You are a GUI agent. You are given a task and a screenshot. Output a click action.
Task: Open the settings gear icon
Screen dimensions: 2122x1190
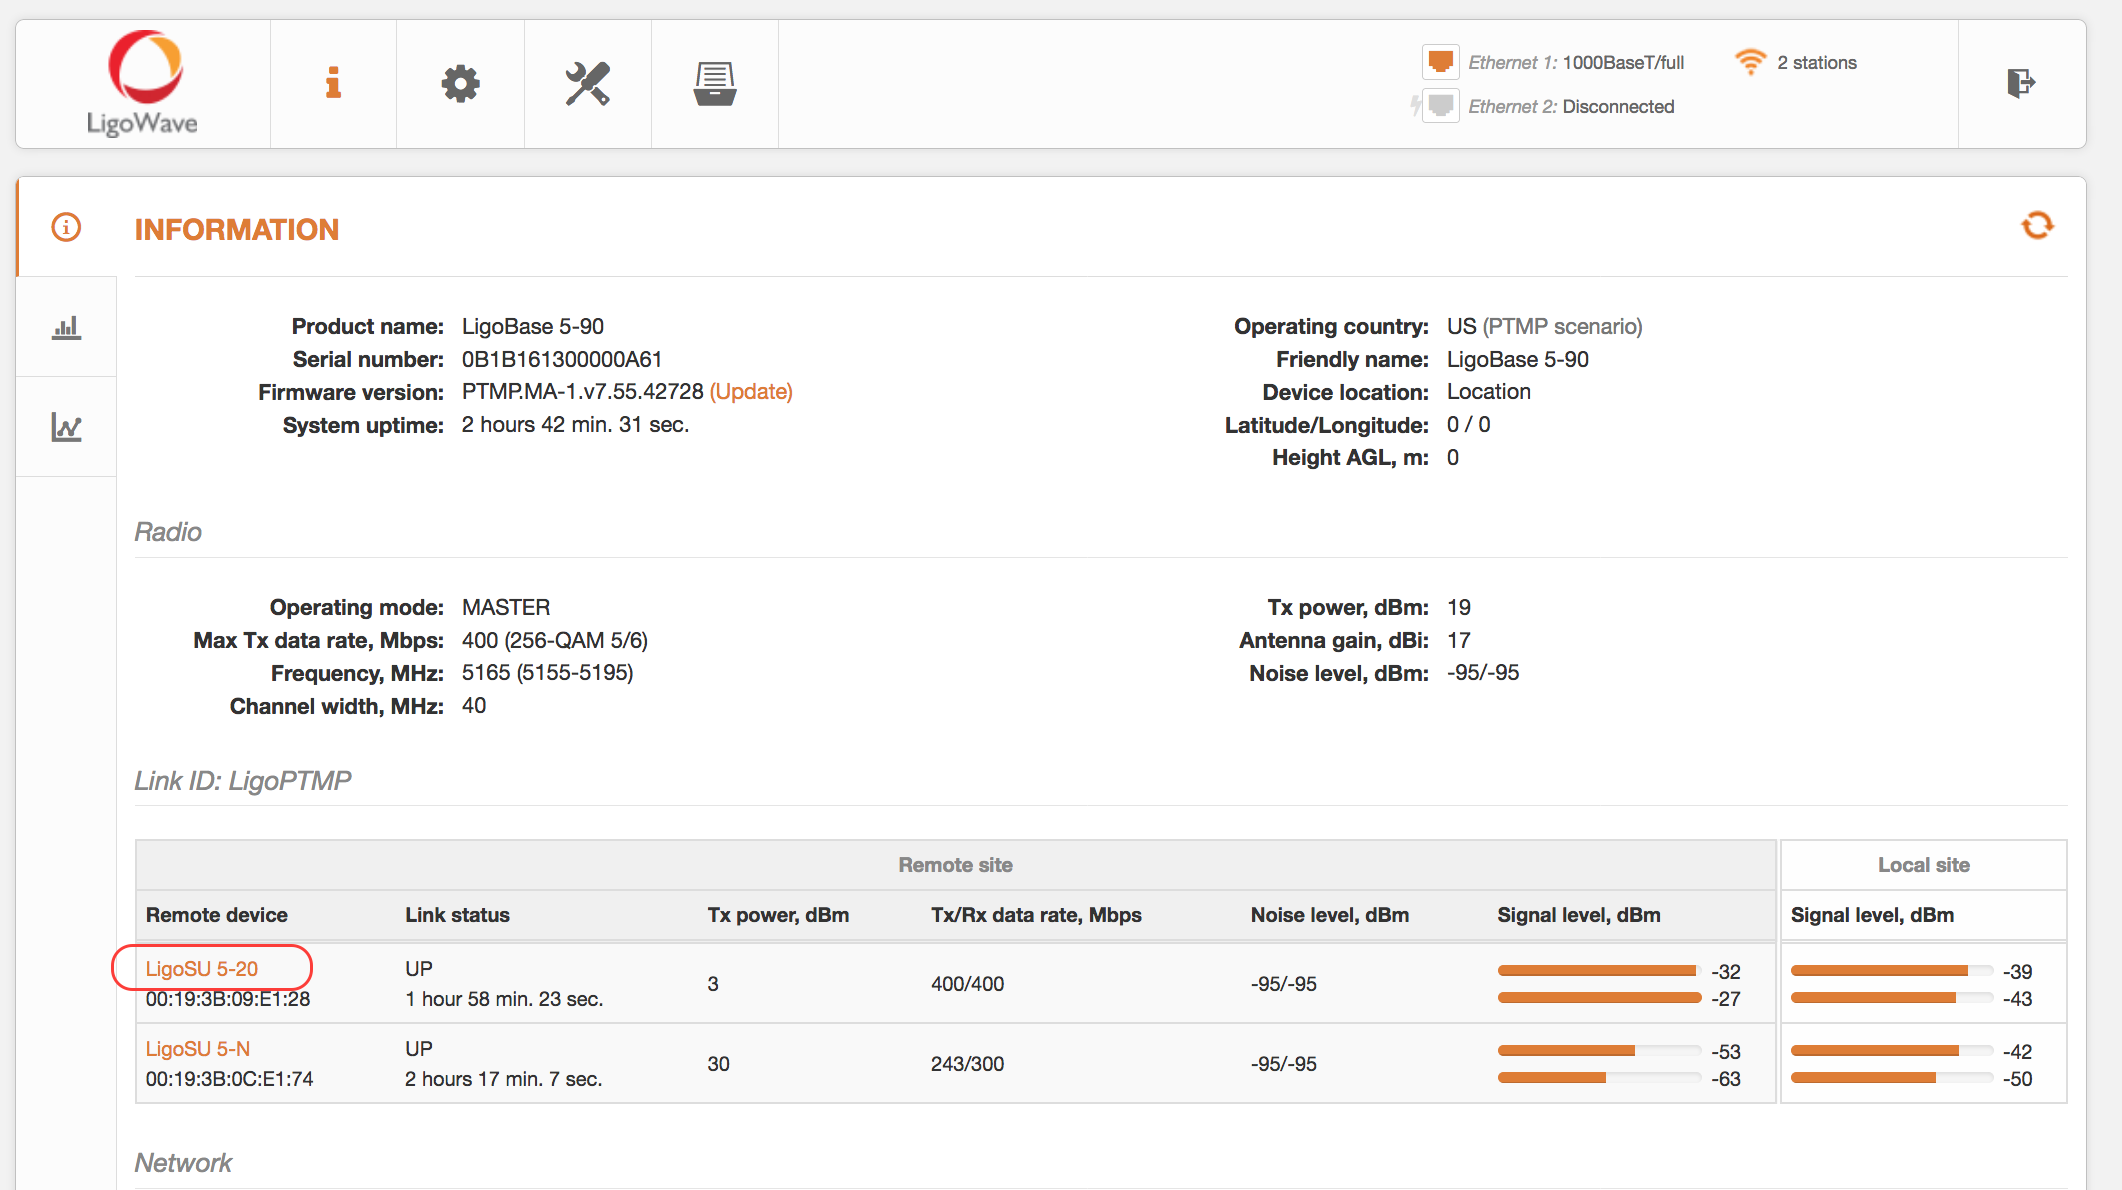pyautogui.click(x=460, y=84)
